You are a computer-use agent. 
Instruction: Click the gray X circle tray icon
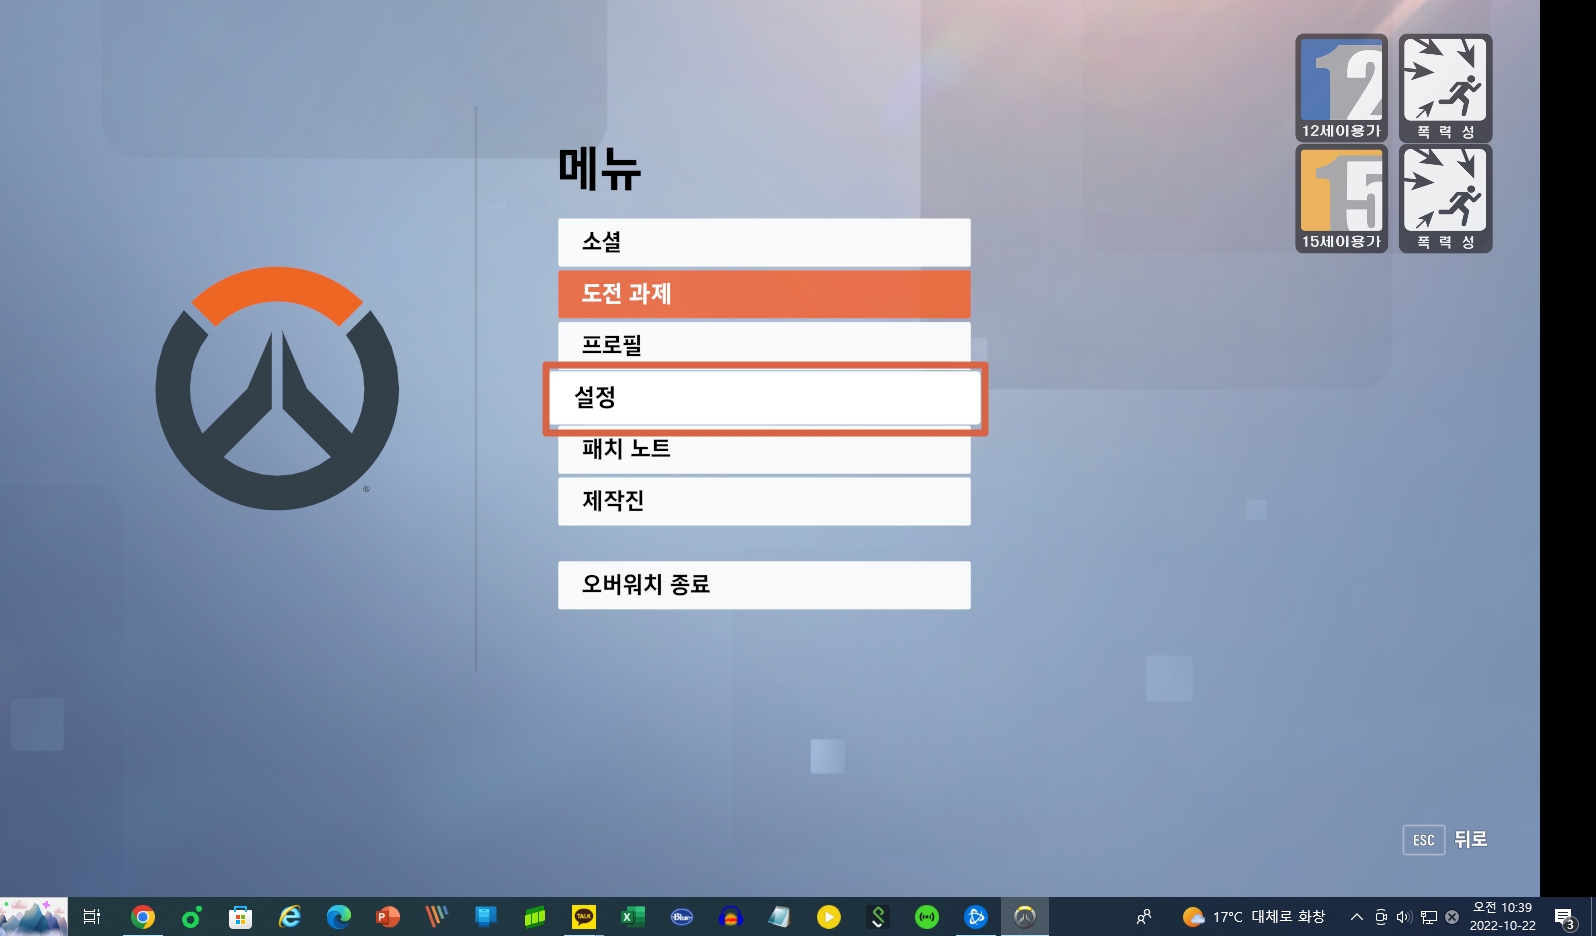pyautogui.click(x=1452, y=917)
